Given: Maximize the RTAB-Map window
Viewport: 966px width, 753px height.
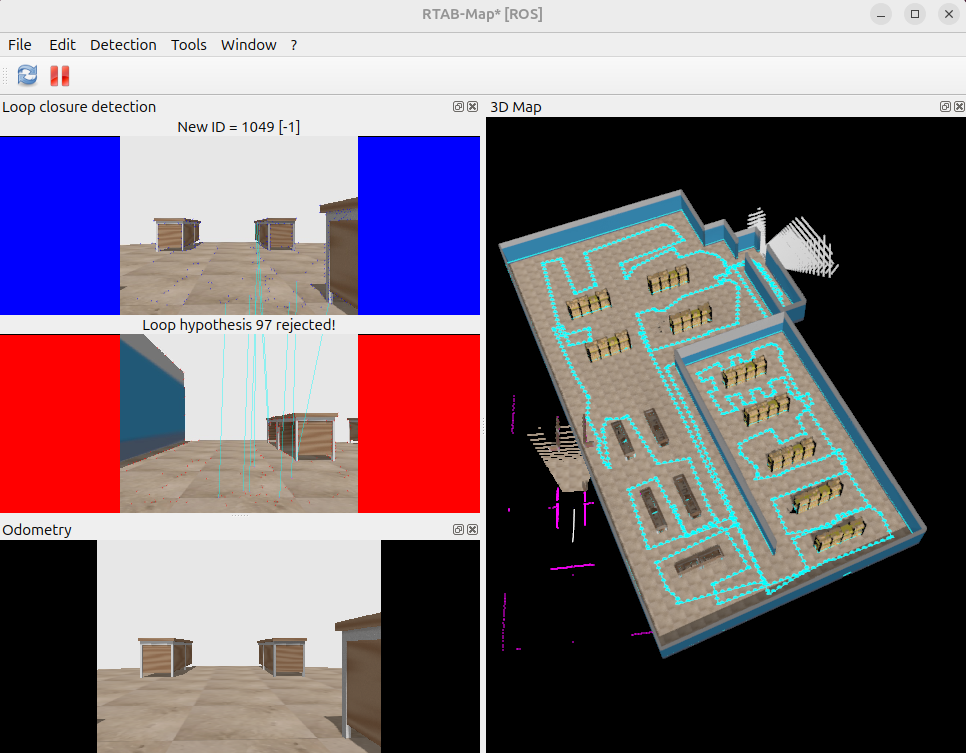Looking at the screenshot, I should tap(914, 15).
